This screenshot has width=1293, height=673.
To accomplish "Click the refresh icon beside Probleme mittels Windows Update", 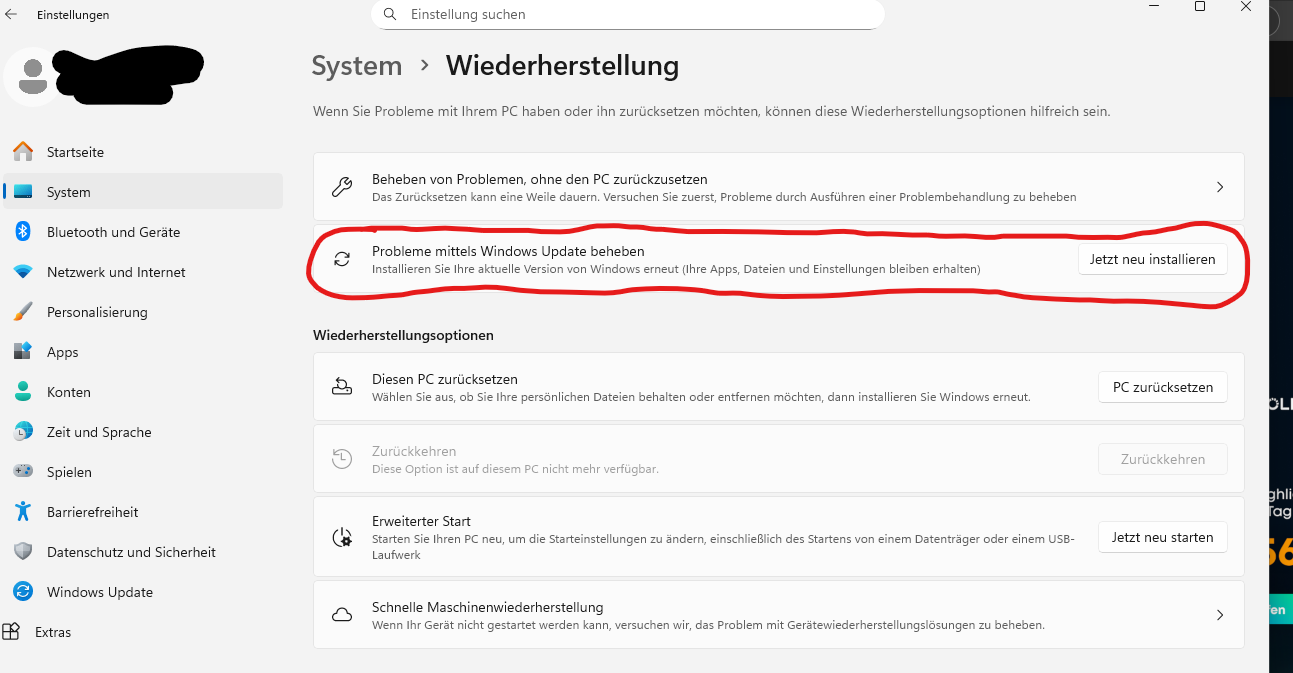I will [x=342, y=259].
